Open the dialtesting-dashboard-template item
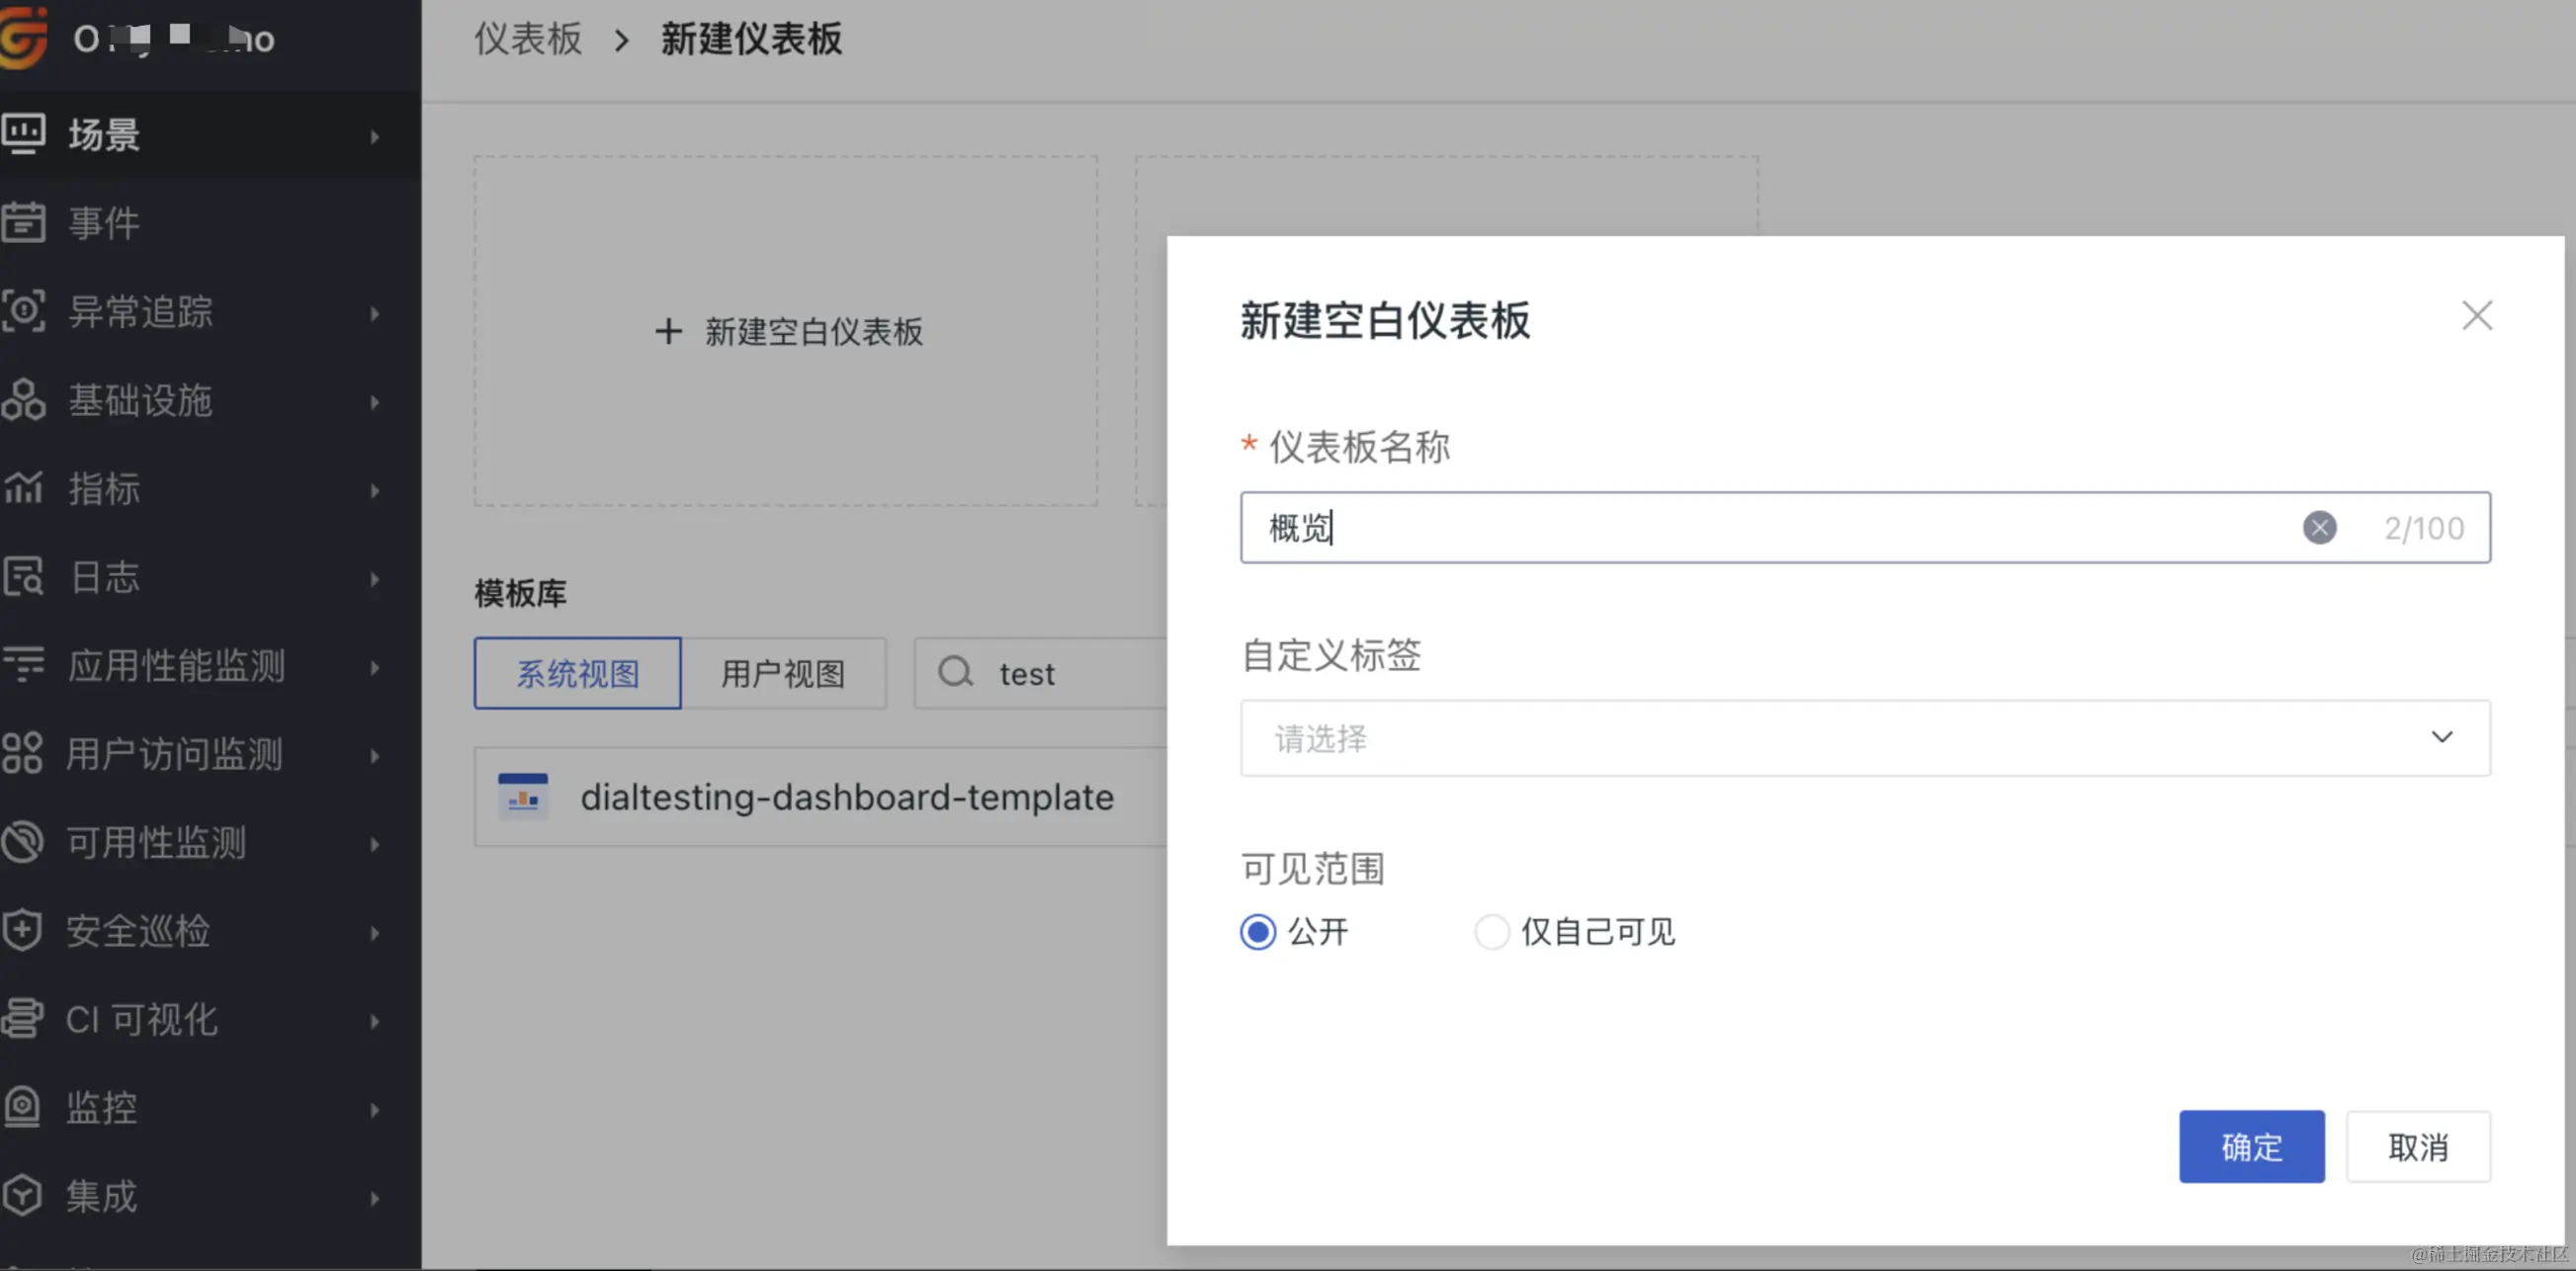Viewport: 2576px width, 1271px height. point(846,797)
